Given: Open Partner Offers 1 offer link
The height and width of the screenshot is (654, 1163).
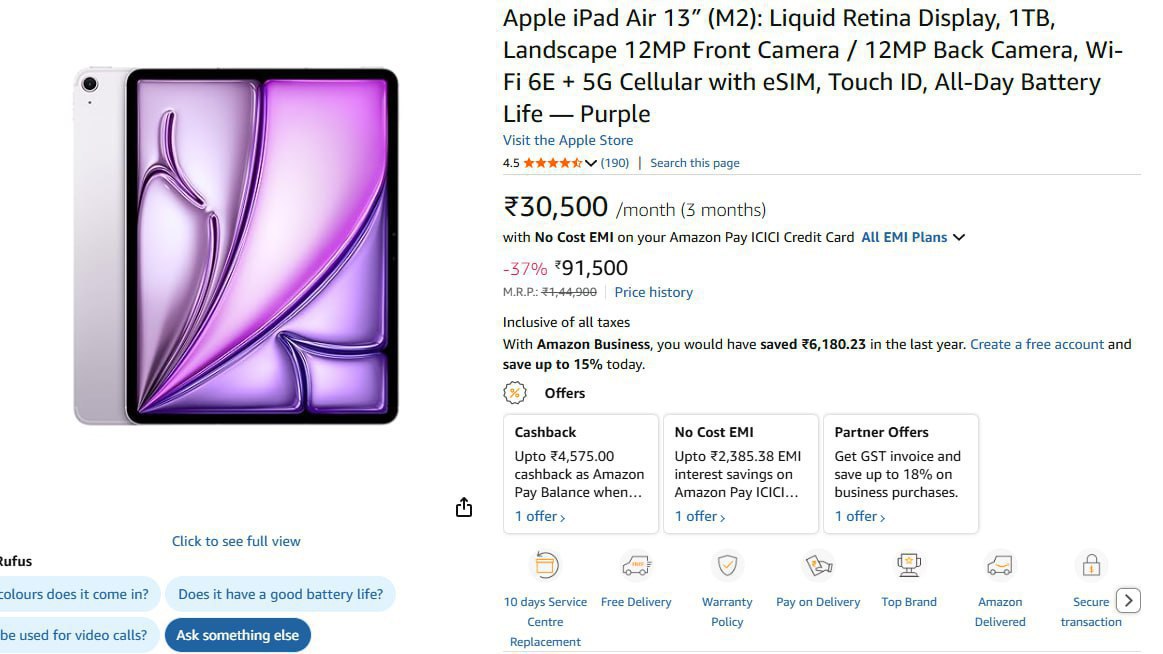Looking at the screenshot, I should click(860, 516).
